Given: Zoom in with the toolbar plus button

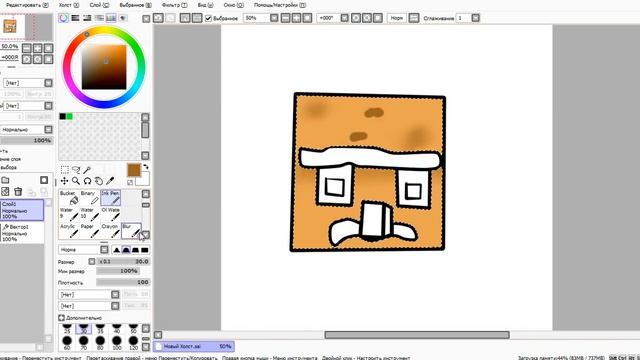Looking at the screenshot, I should coord(297,18).
